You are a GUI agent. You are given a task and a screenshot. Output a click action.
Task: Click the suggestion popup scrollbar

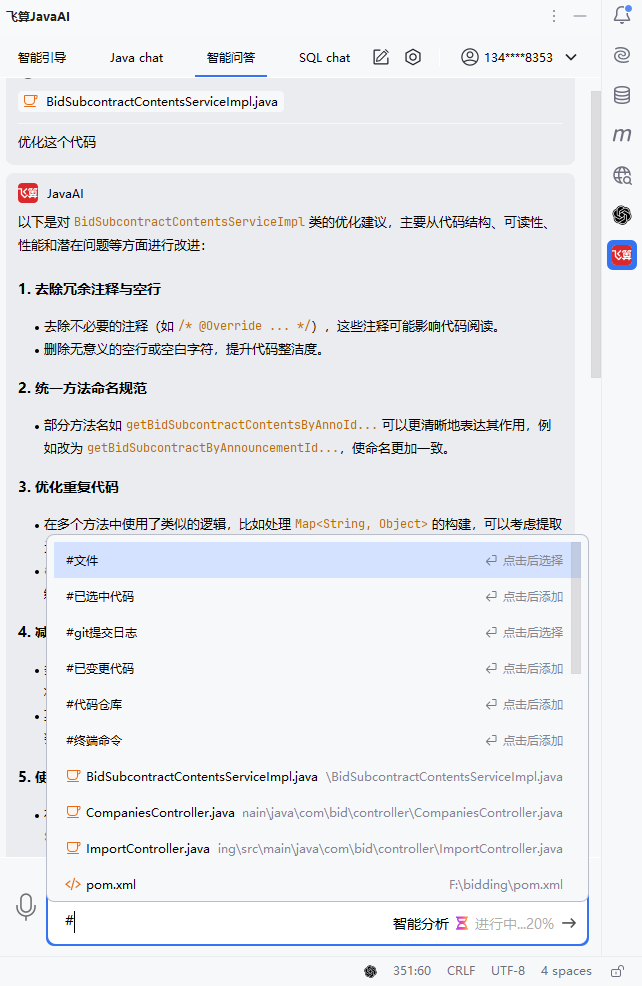[575, 607]
